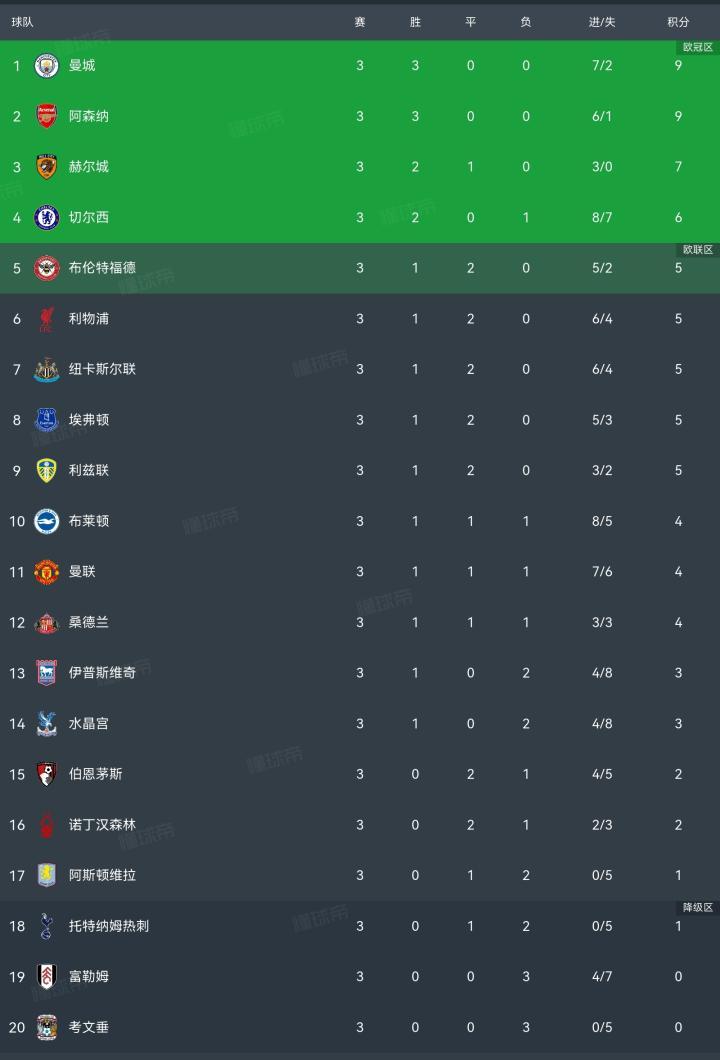Click the Manchester City club crest
Screen dimensions: 720x1060
(46, 66)
